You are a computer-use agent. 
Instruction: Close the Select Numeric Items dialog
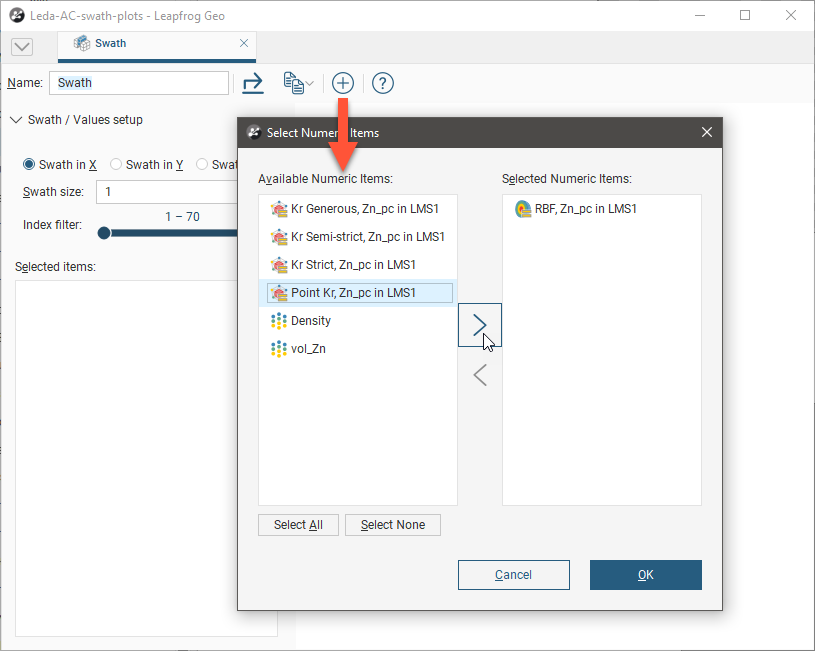click(707, 133)
